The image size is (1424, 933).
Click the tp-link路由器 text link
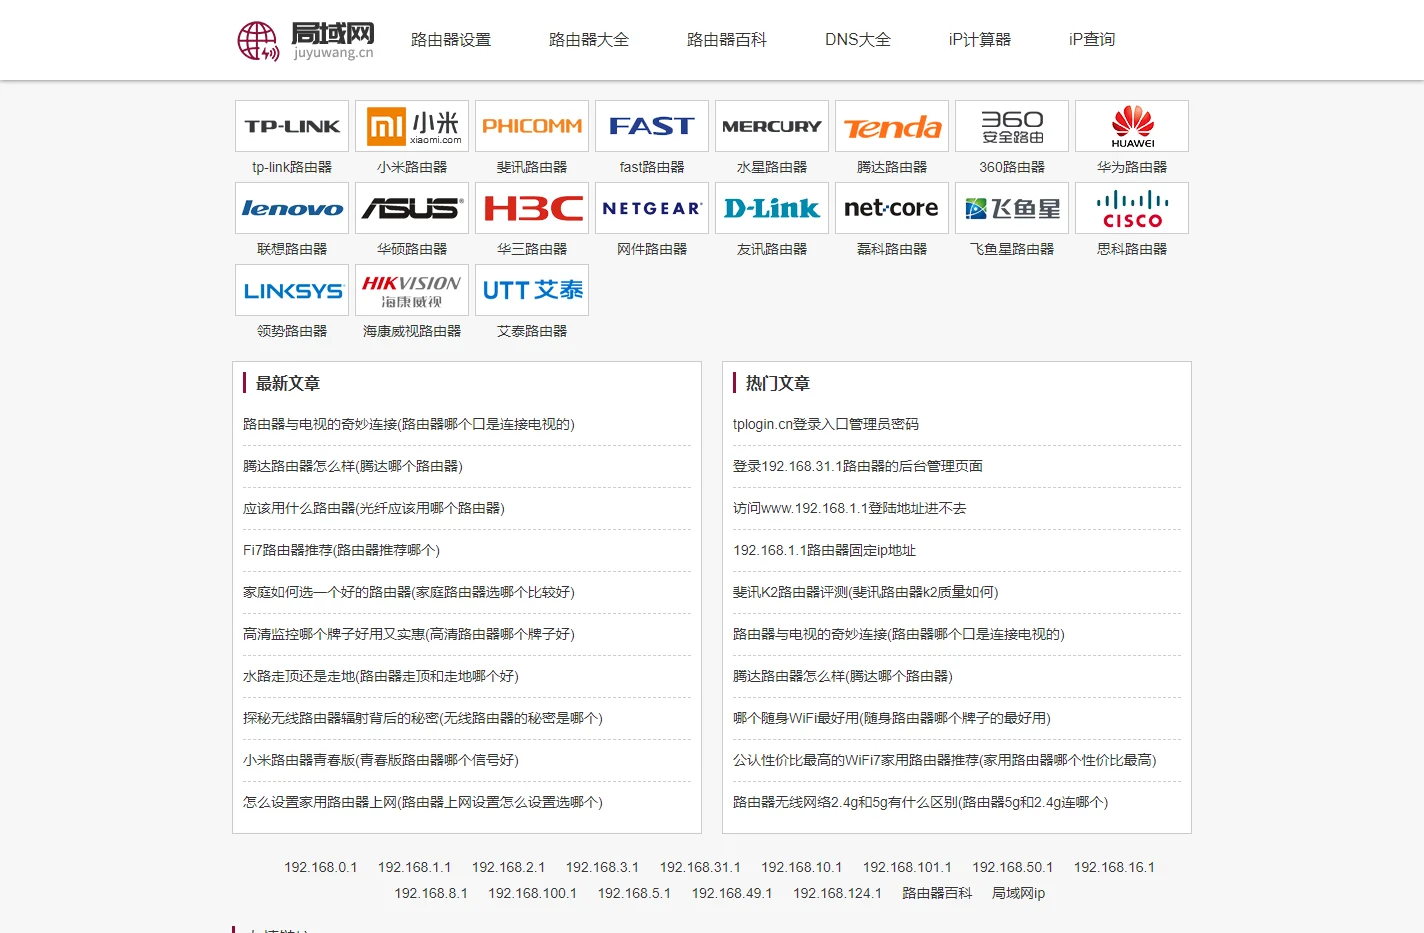[292, 167]
